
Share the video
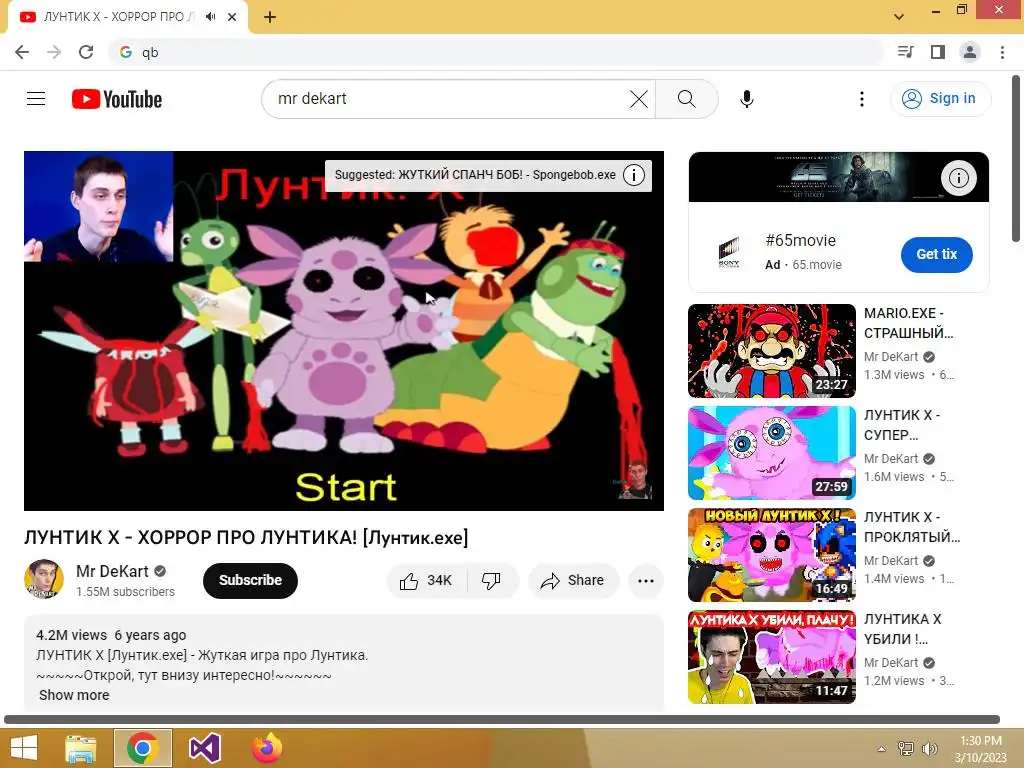[573, 581]
